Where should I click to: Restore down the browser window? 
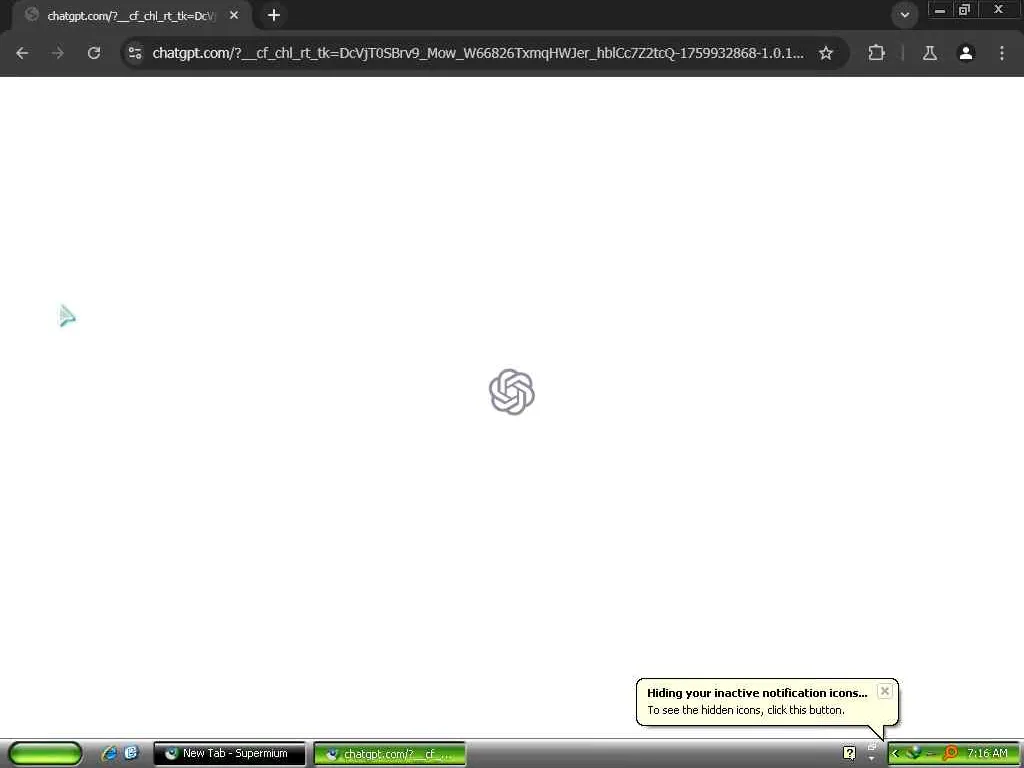(x=965, y=10)
